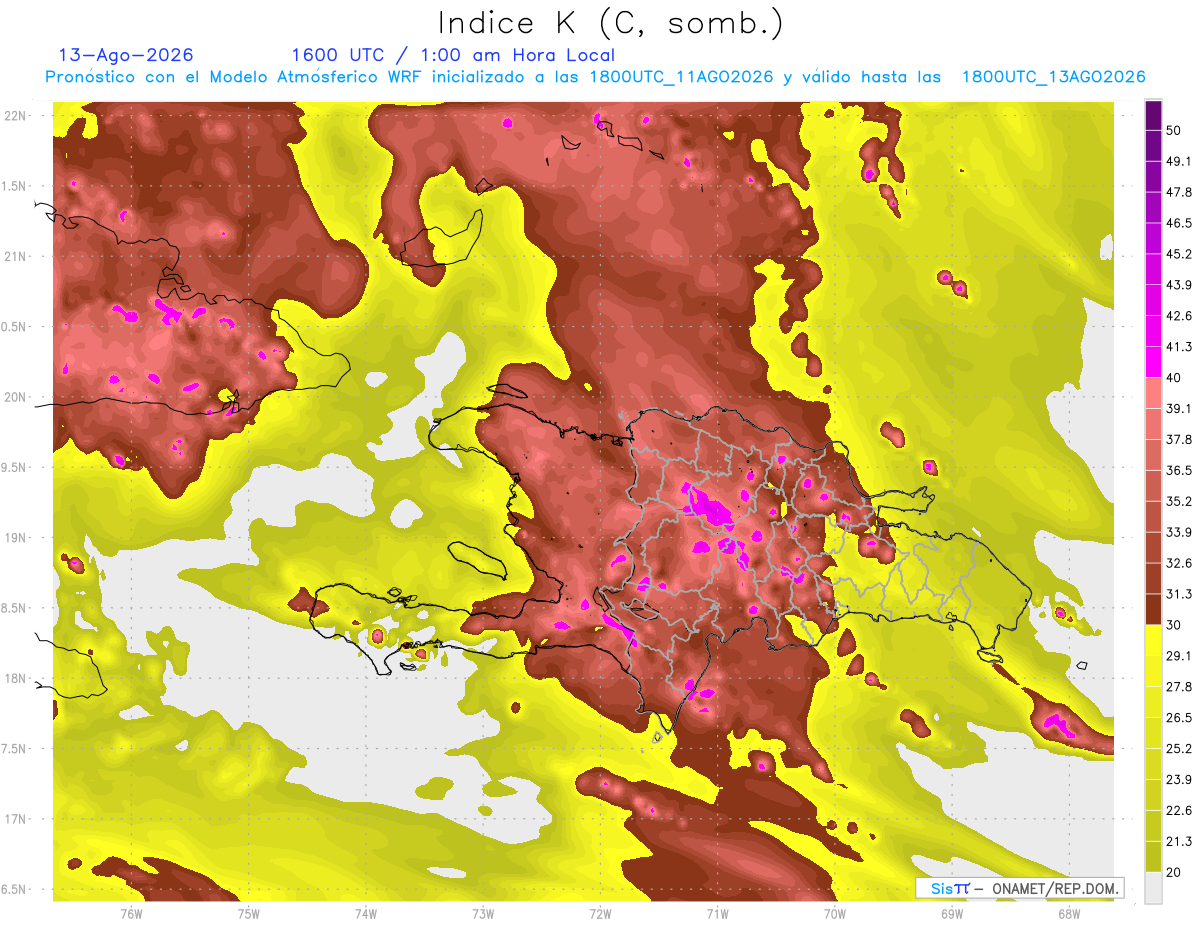The image size is (1200, 927).
Task: Click the colorbar value 30
Action: click(1173, 625)
